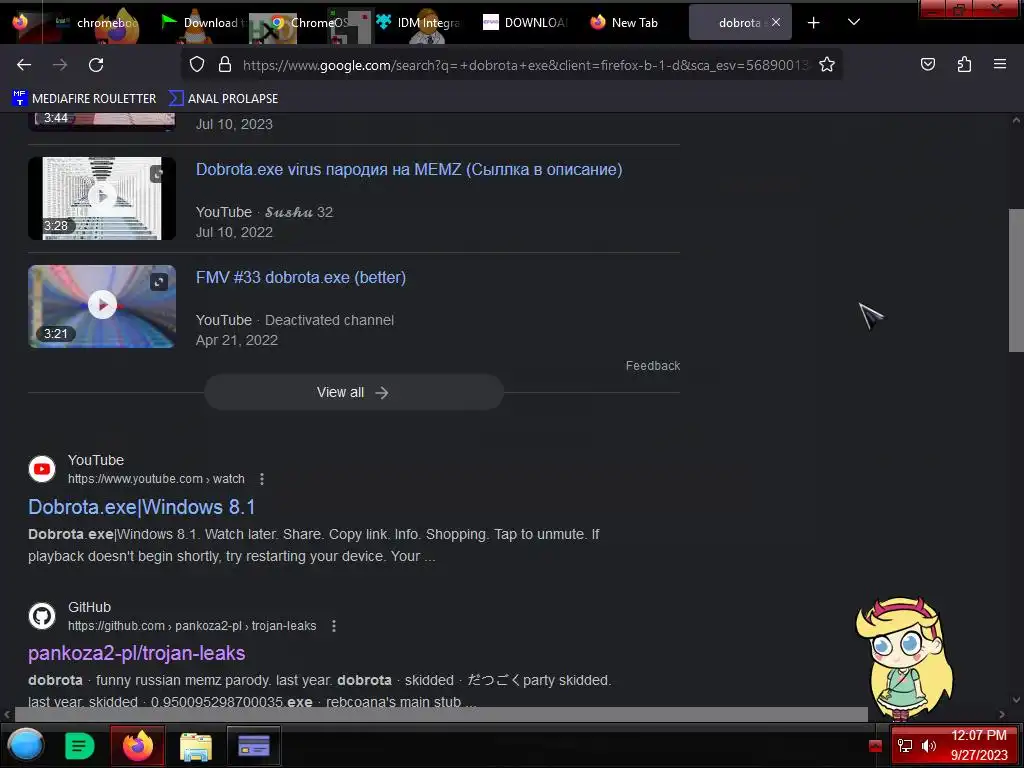Open the volume tray icon
This screenshot has width=1024, height=768.
point(929,746)
